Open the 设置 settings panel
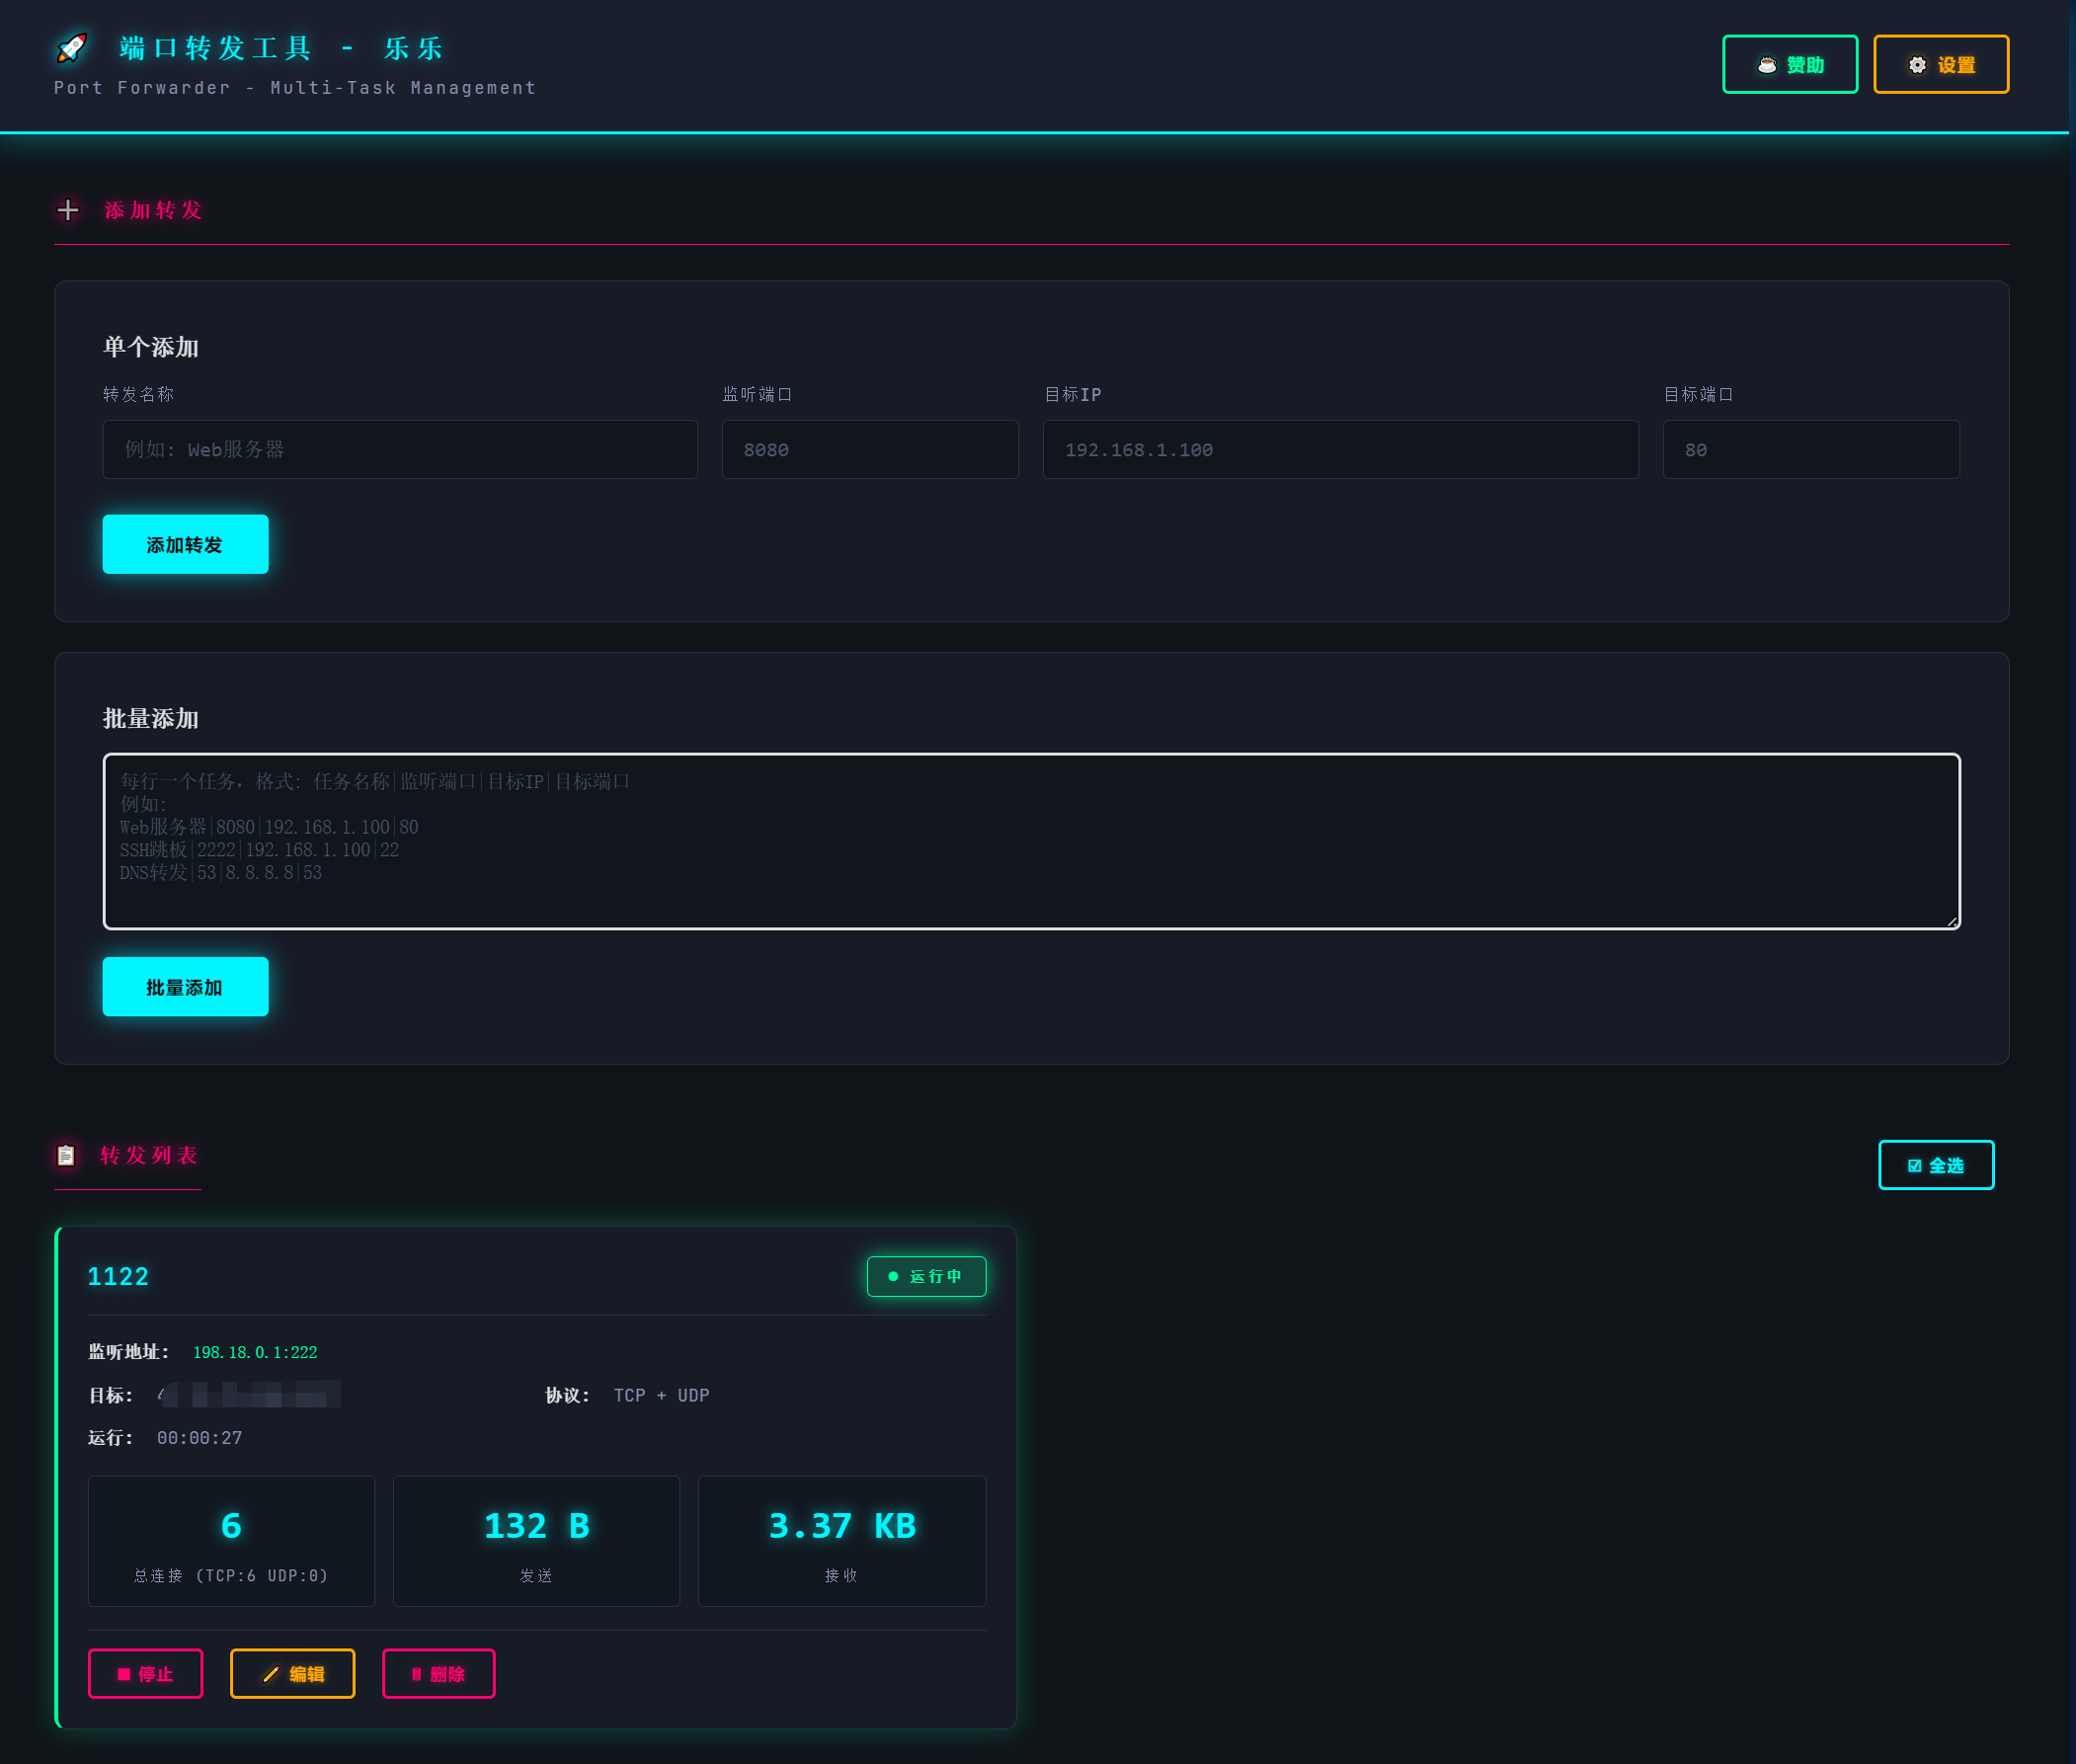 [x=1940, y=64]
